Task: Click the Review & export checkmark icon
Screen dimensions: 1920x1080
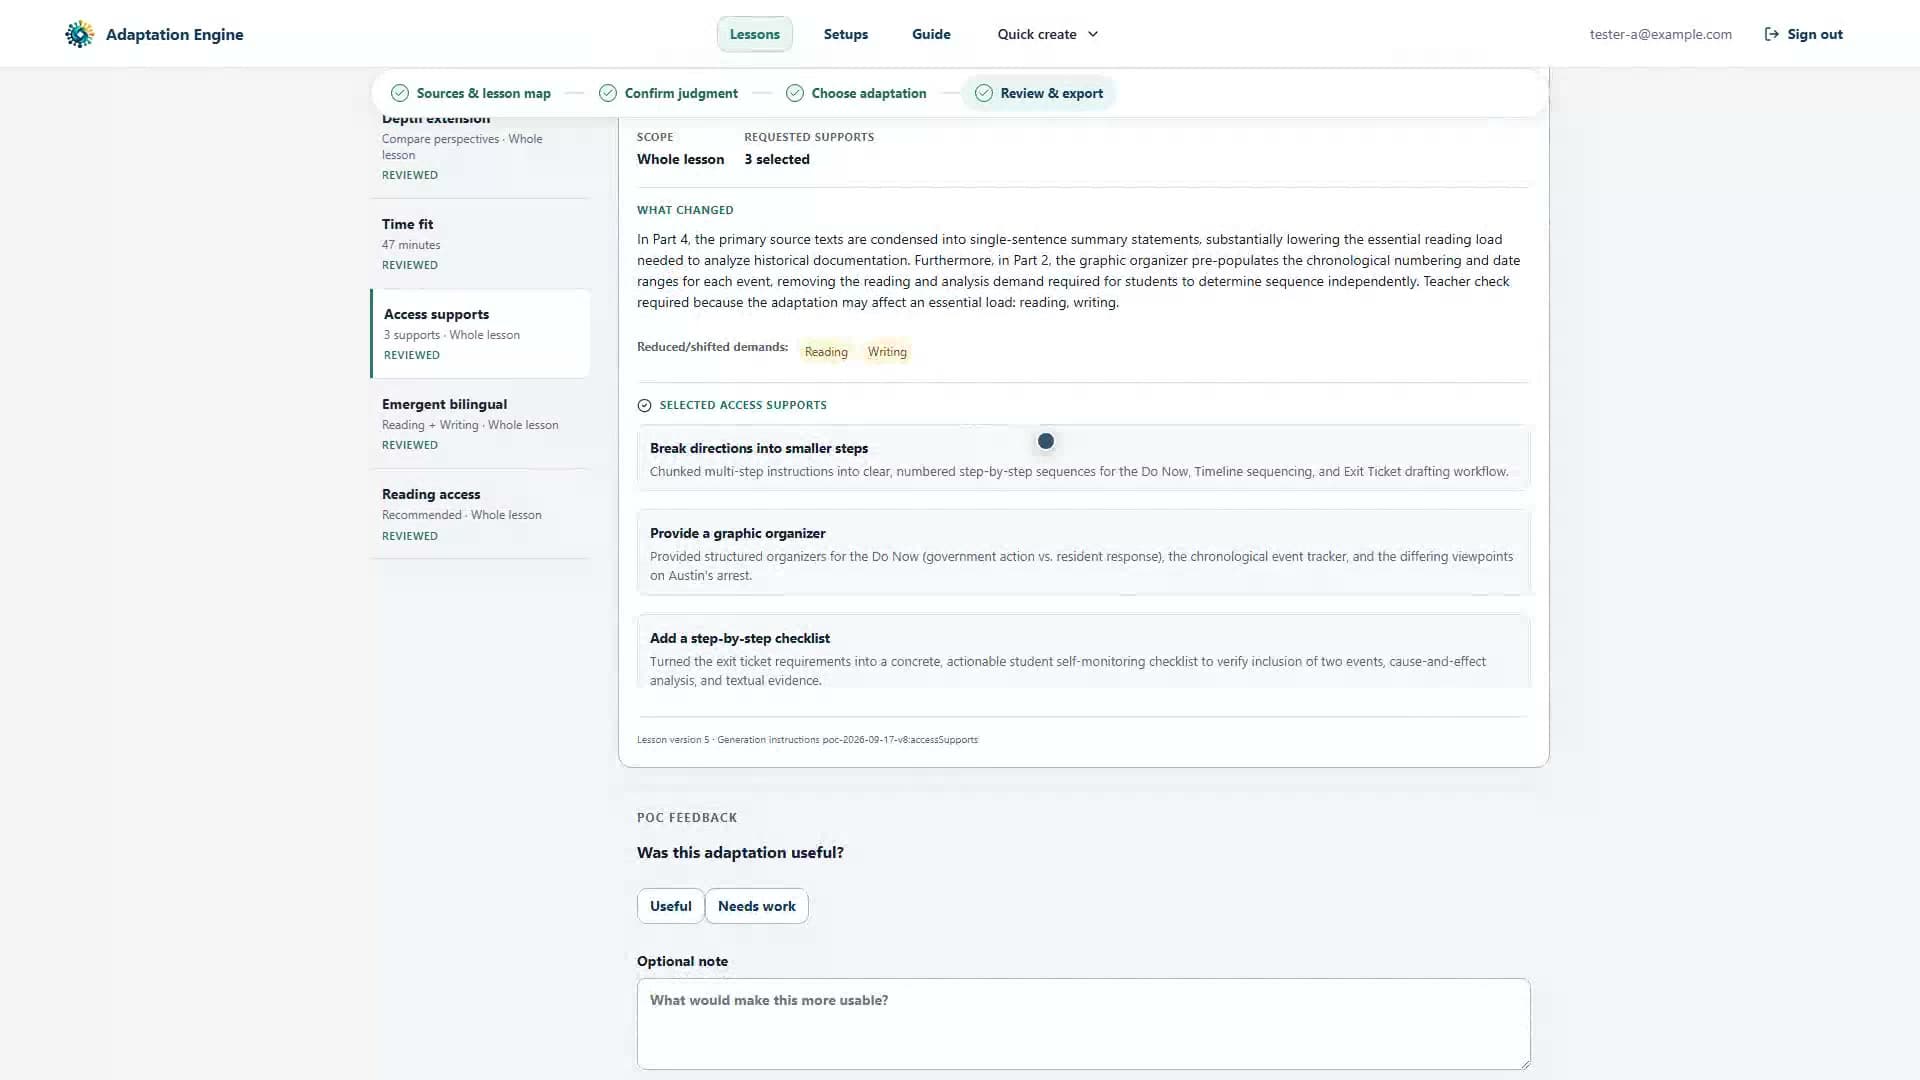Action: [x=984, y=93]
